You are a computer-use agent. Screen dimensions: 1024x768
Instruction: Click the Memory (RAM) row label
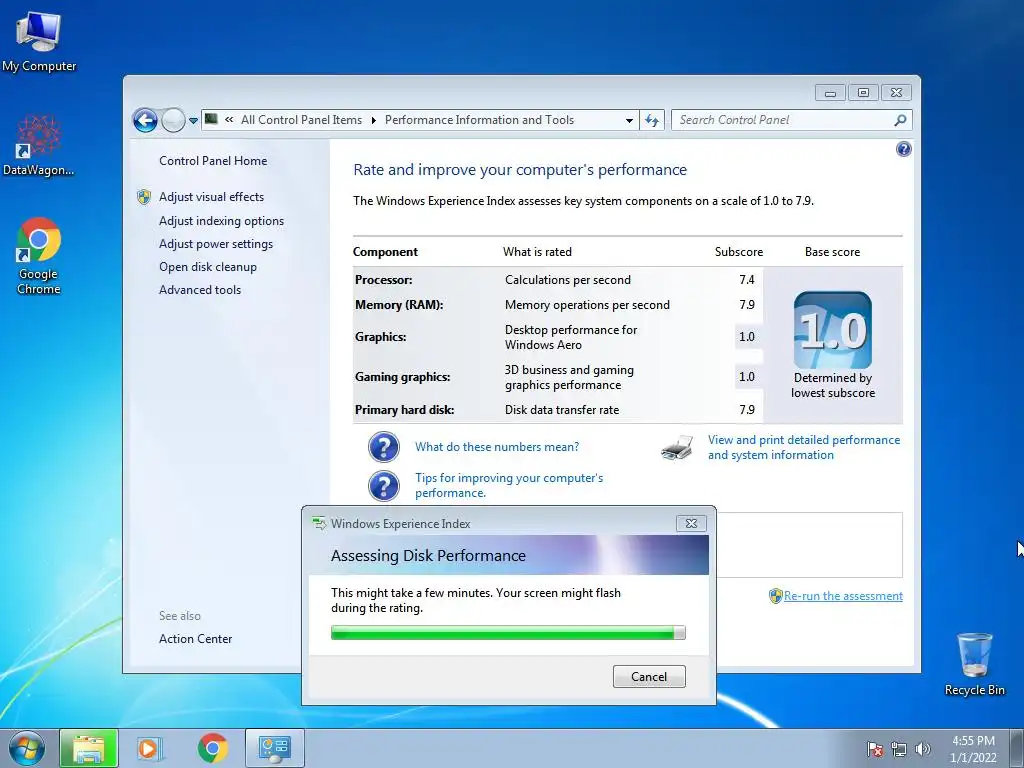(x=399, y=305)
